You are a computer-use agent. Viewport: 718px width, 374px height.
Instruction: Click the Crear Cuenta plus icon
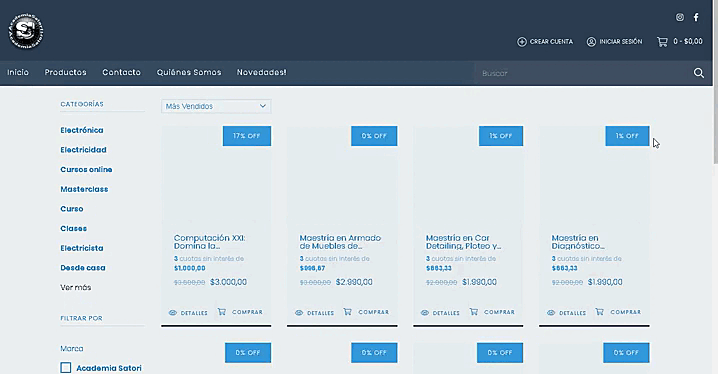pyautogui.click(x=522, y=42)
